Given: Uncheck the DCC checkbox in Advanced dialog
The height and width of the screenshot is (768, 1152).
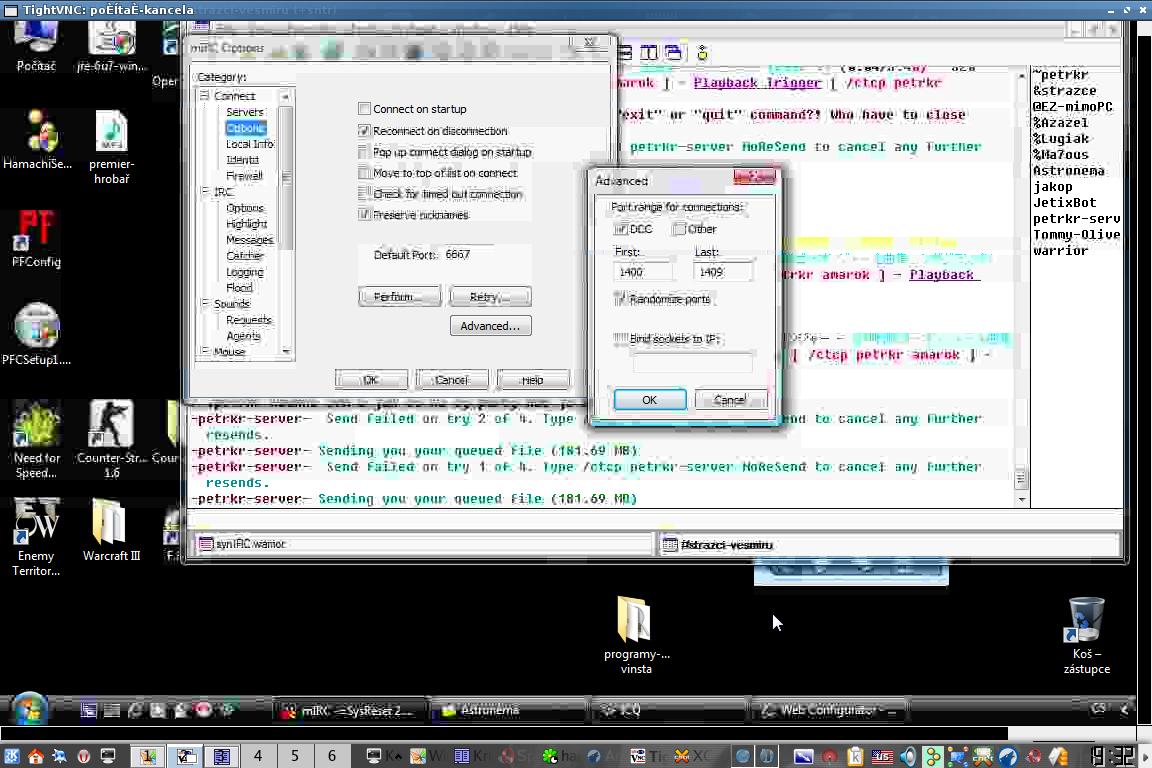Looking at the screenshot, I should pyautogui.click(x=621, y=229).
